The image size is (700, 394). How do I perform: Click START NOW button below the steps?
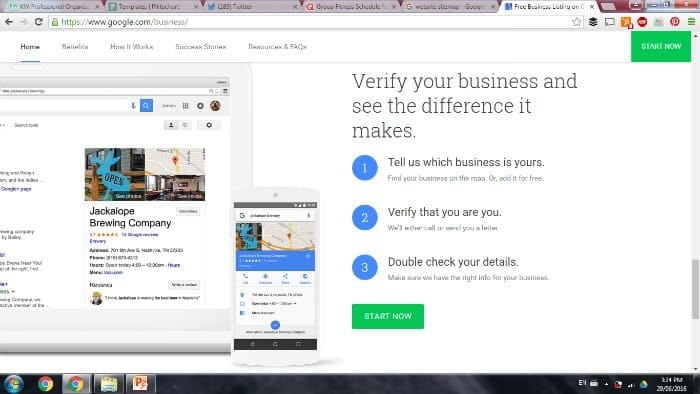click(388, 316)
